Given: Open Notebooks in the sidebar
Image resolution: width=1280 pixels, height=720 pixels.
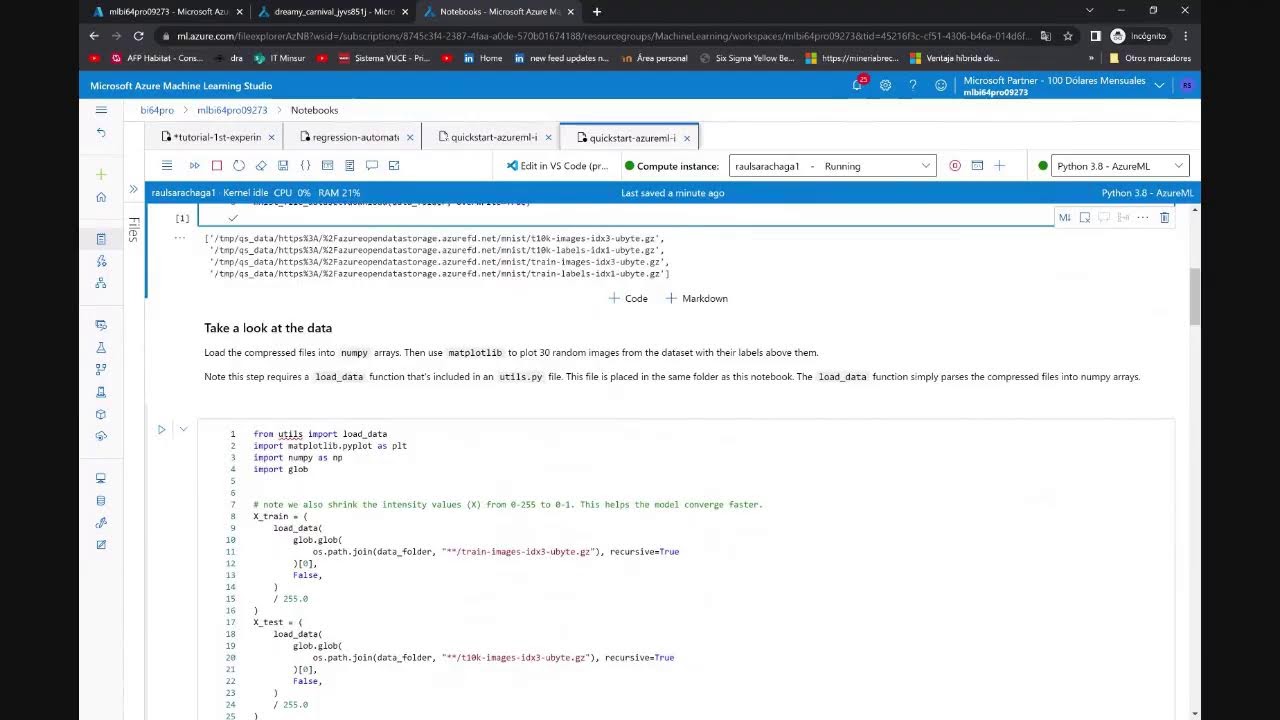Looking at the screenshot, I should [101, 238].
